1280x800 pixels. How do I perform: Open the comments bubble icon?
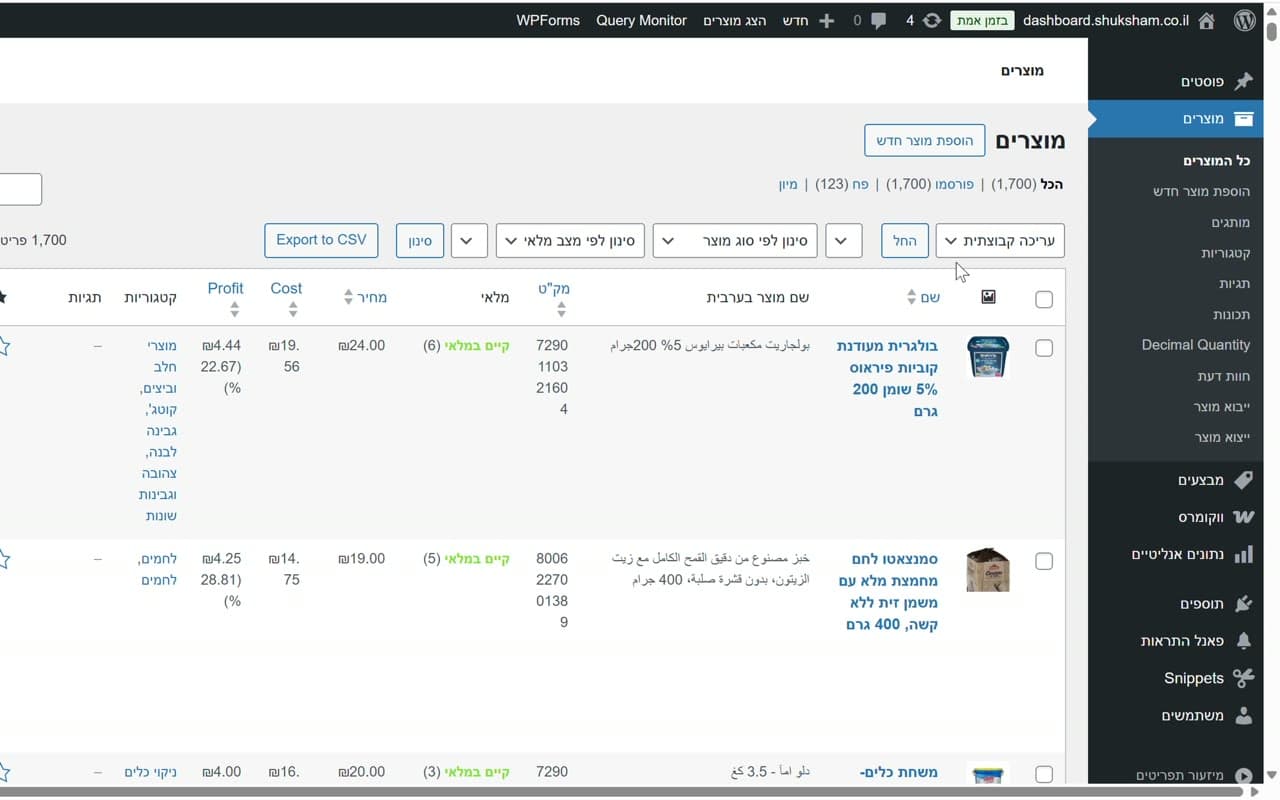coord(878,21)
